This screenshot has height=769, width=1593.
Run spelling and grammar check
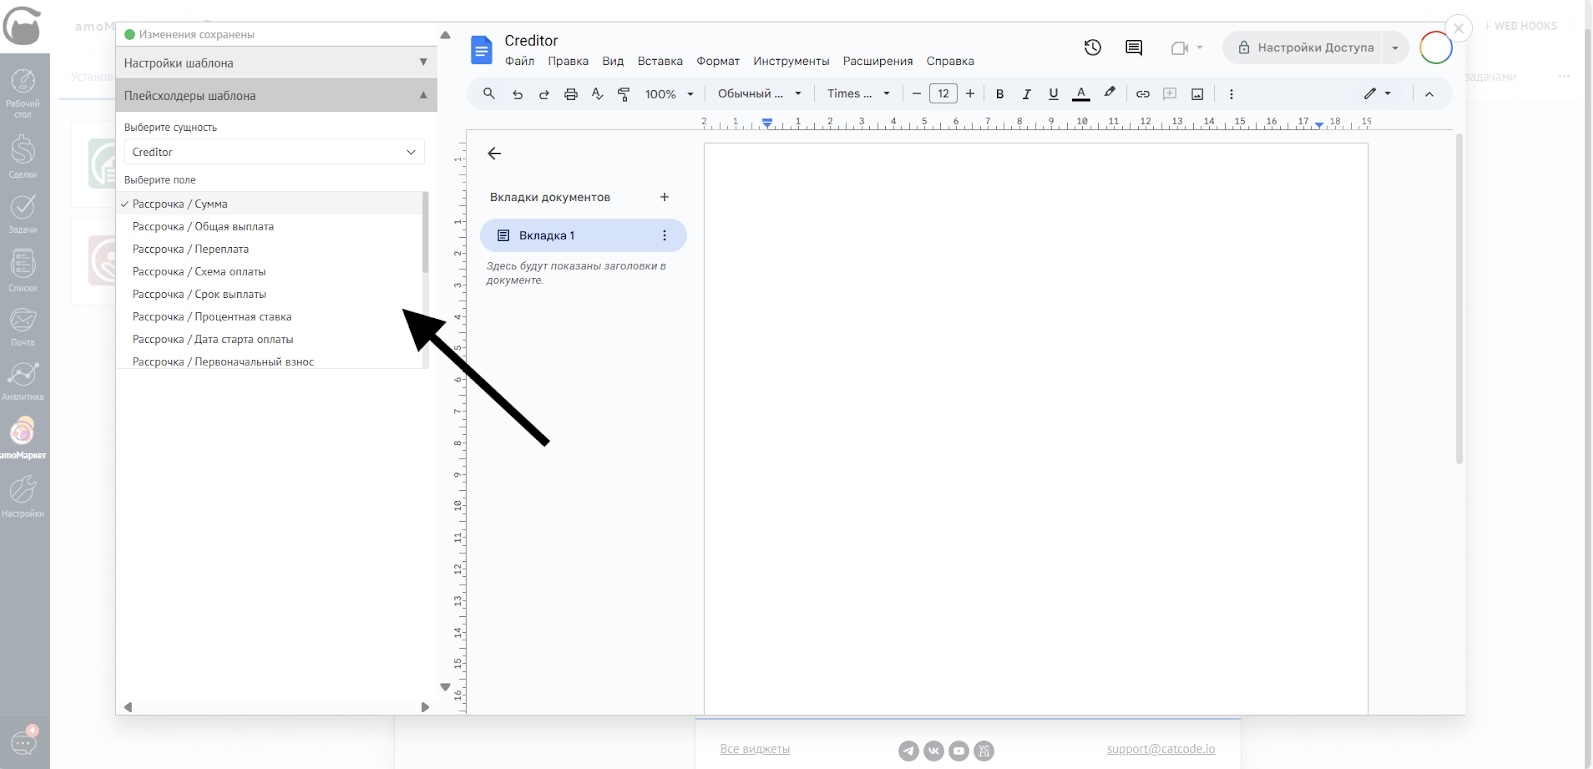[x=597, y=94]
